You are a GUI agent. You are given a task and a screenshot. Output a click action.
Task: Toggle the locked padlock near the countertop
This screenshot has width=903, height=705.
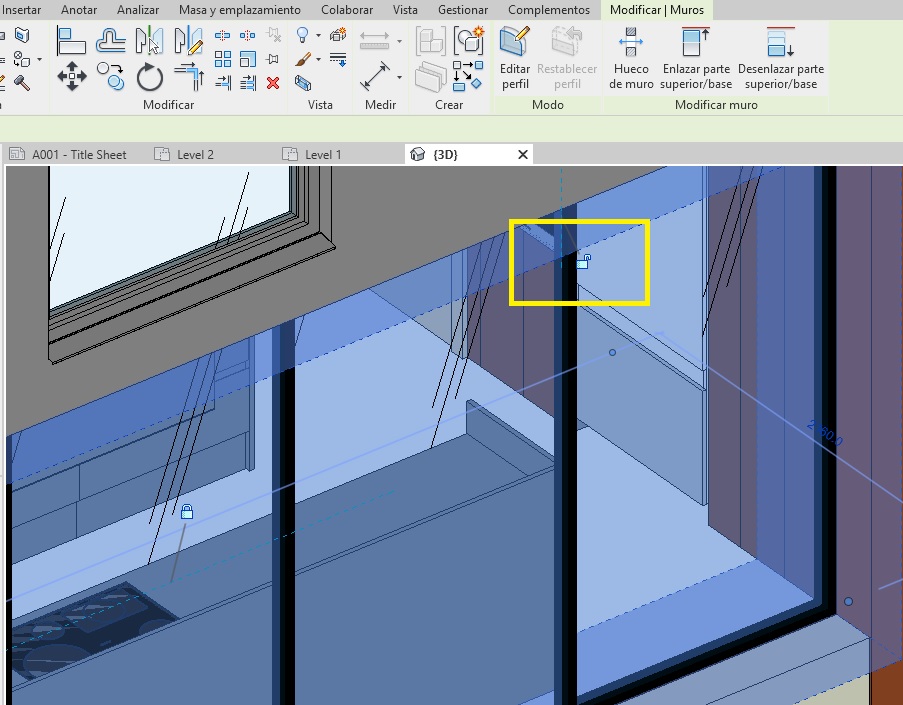pos(186,512)
